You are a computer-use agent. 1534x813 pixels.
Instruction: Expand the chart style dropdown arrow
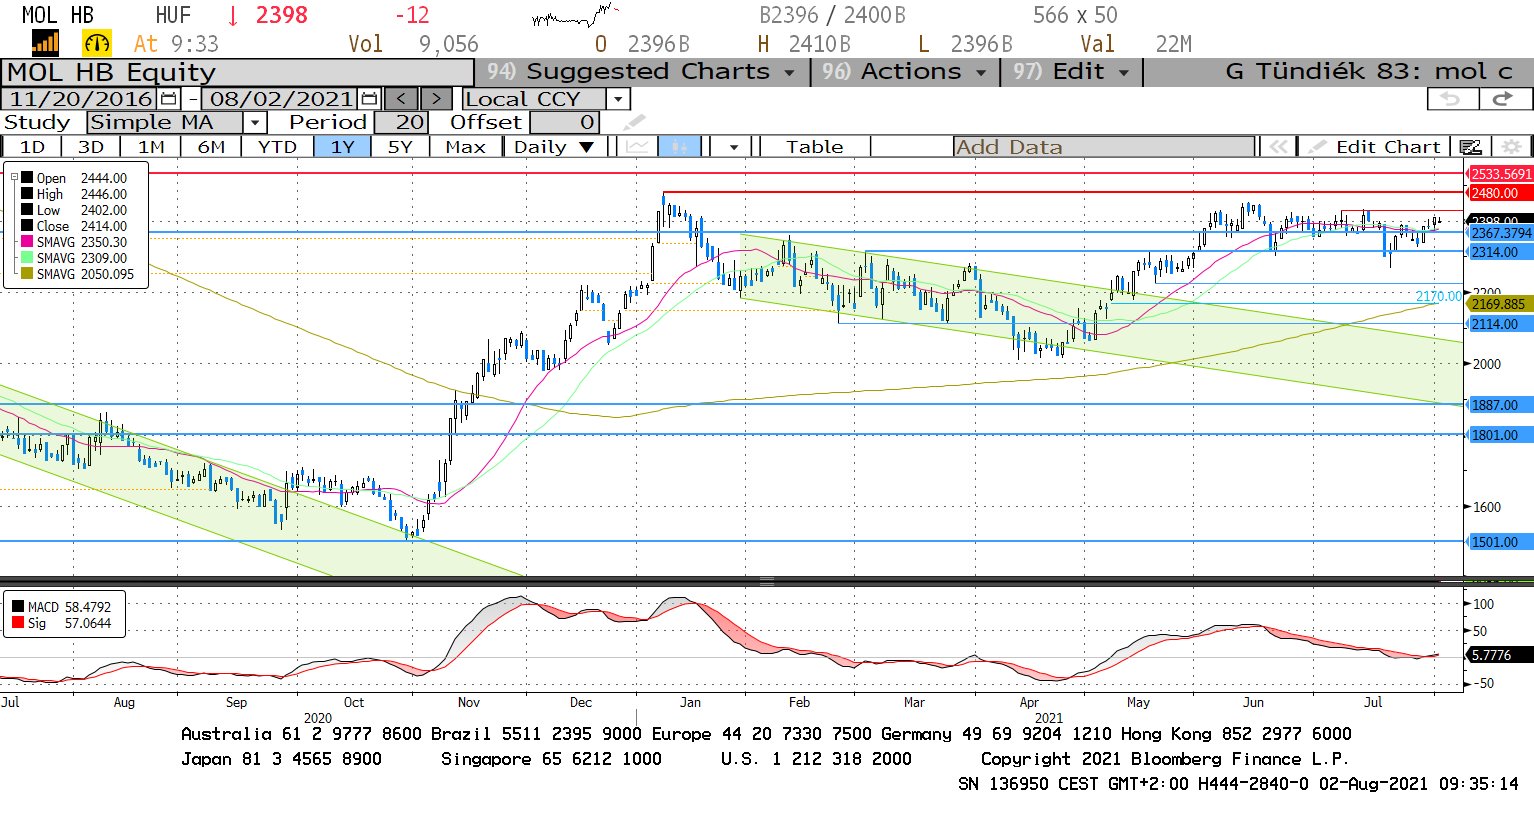tap(734, 147)
